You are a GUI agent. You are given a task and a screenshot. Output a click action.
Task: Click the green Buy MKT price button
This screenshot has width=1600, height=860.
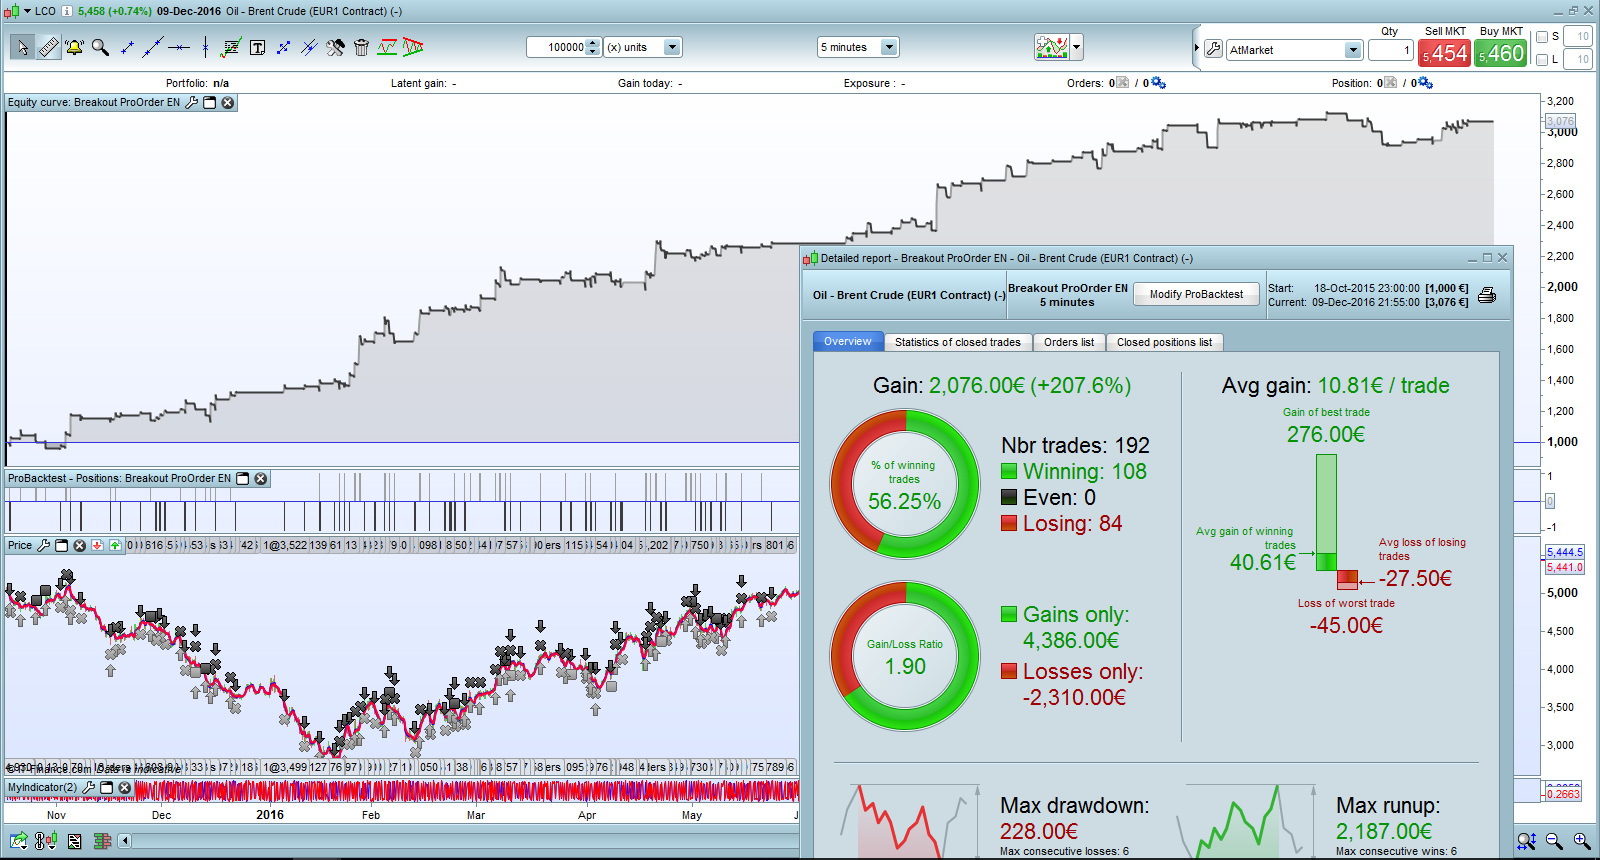click(x=1501, y=53)
